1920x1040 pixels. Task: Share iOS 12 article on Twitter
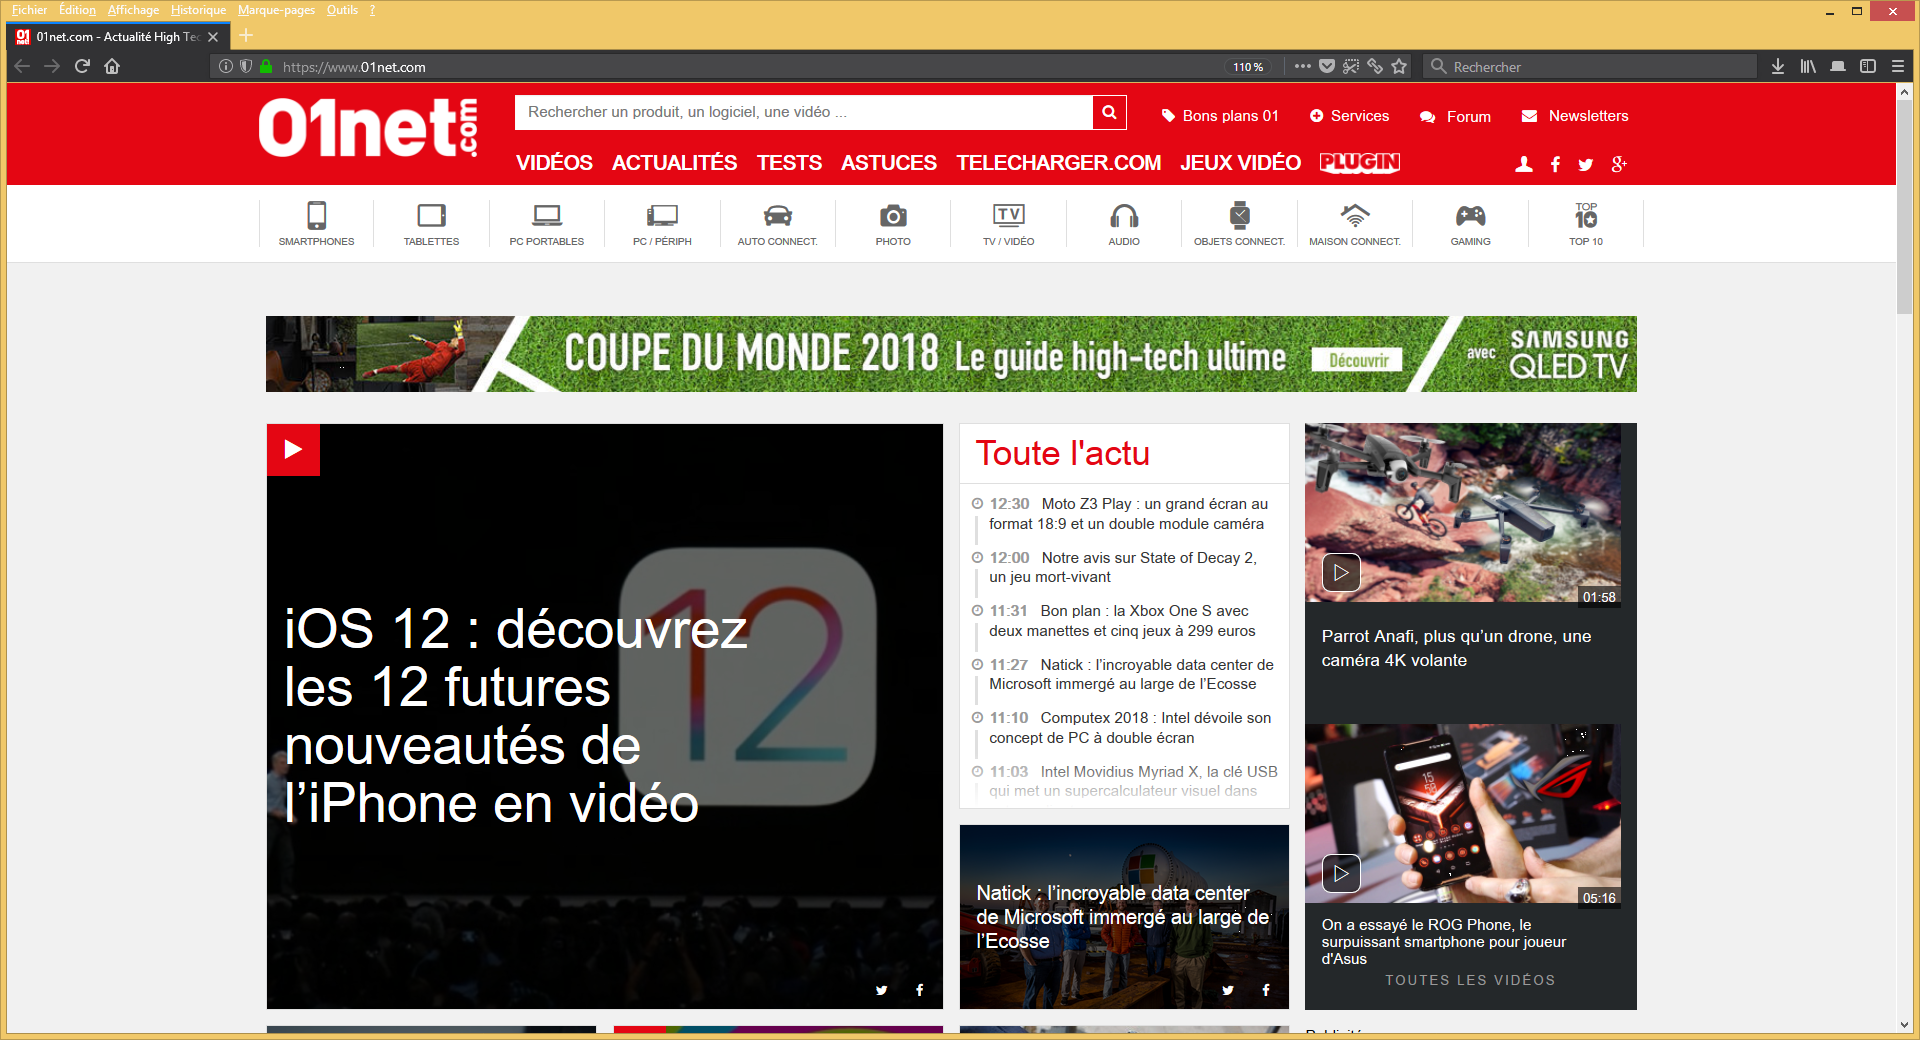tap(881, 990)
